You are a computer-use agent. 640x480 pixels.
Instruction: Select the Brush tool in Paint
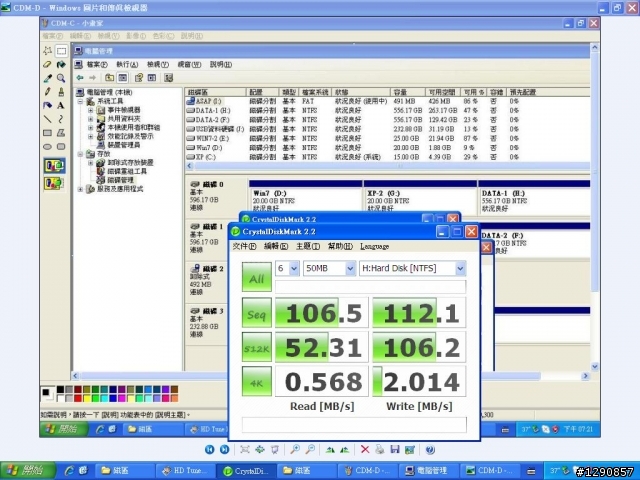61,92
